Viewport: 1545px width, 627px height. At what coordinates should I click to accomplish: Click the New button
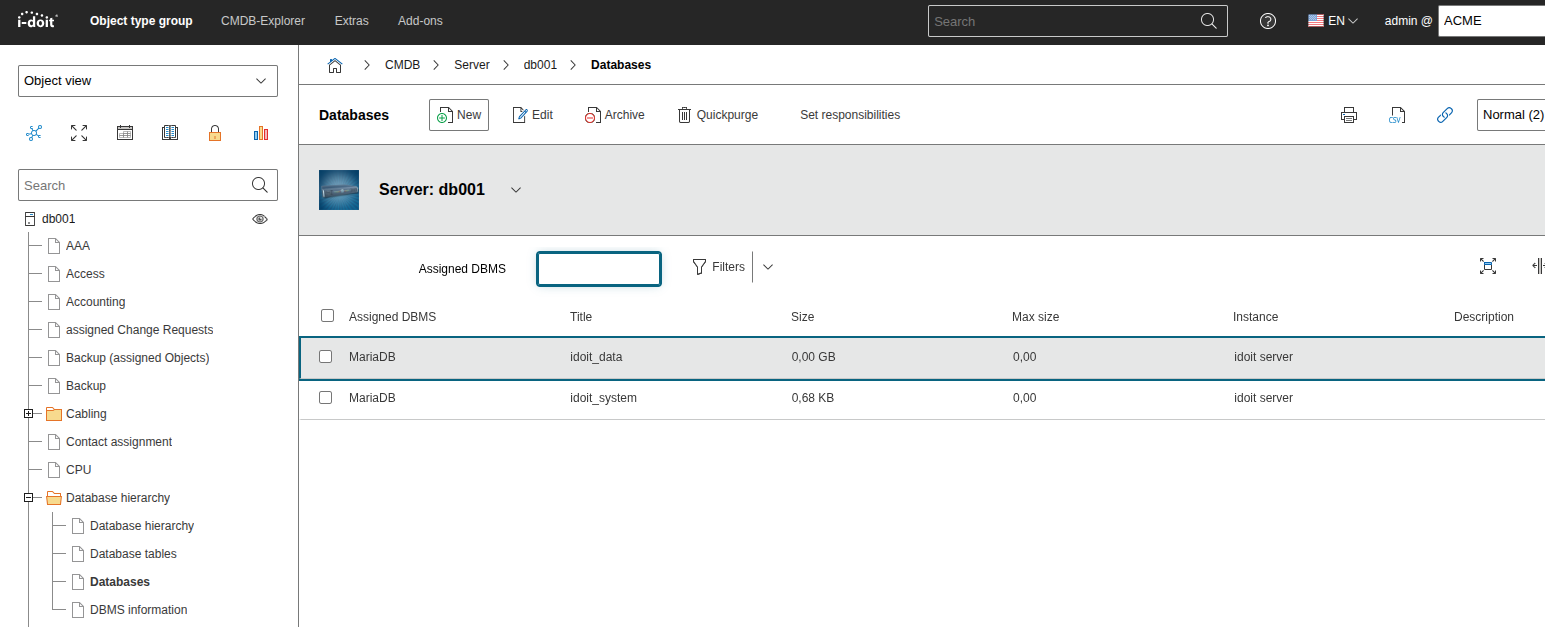point(459,115)
